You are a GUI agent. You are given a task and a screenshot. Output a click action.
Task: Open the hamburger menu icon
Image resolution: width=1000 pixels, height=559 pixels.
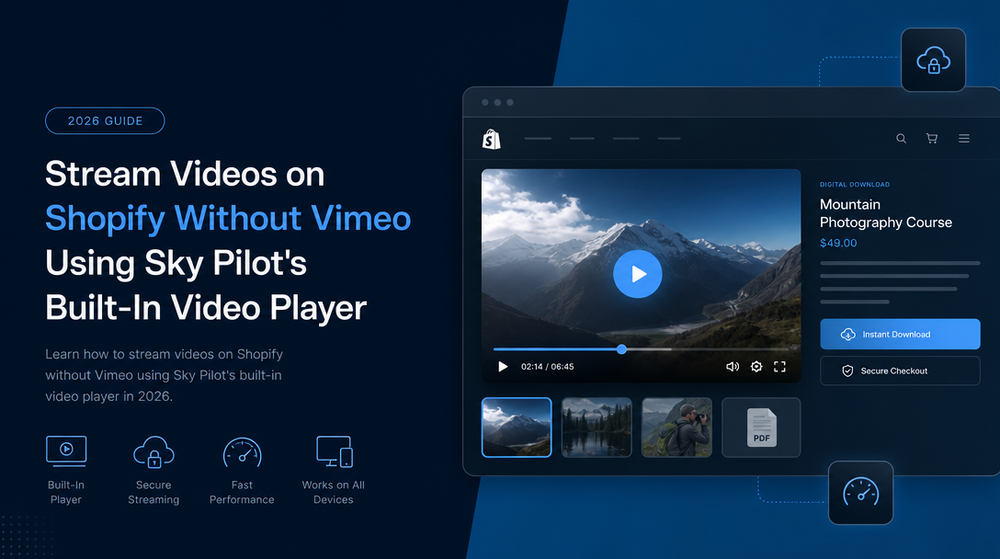click(964, 138)
